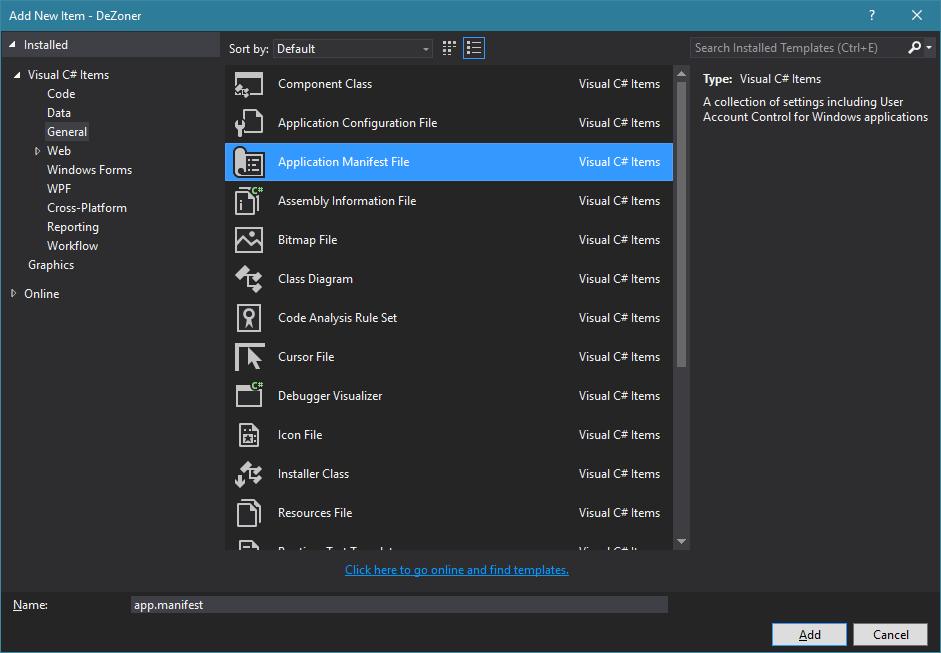Select the Cross-Platform category
Screen dimensions: 941x653
coord(87,208)
